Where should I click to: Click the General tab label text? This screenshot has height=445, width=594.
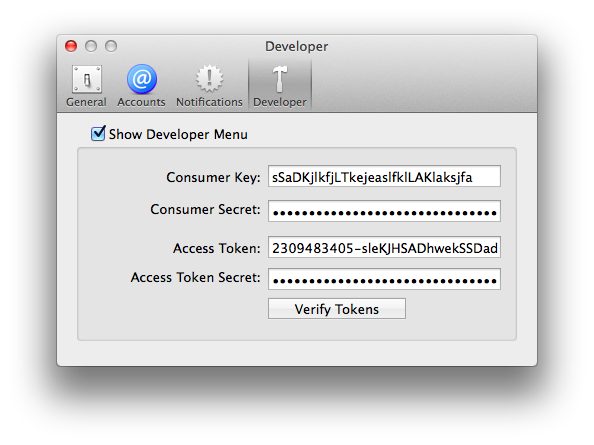86,102
